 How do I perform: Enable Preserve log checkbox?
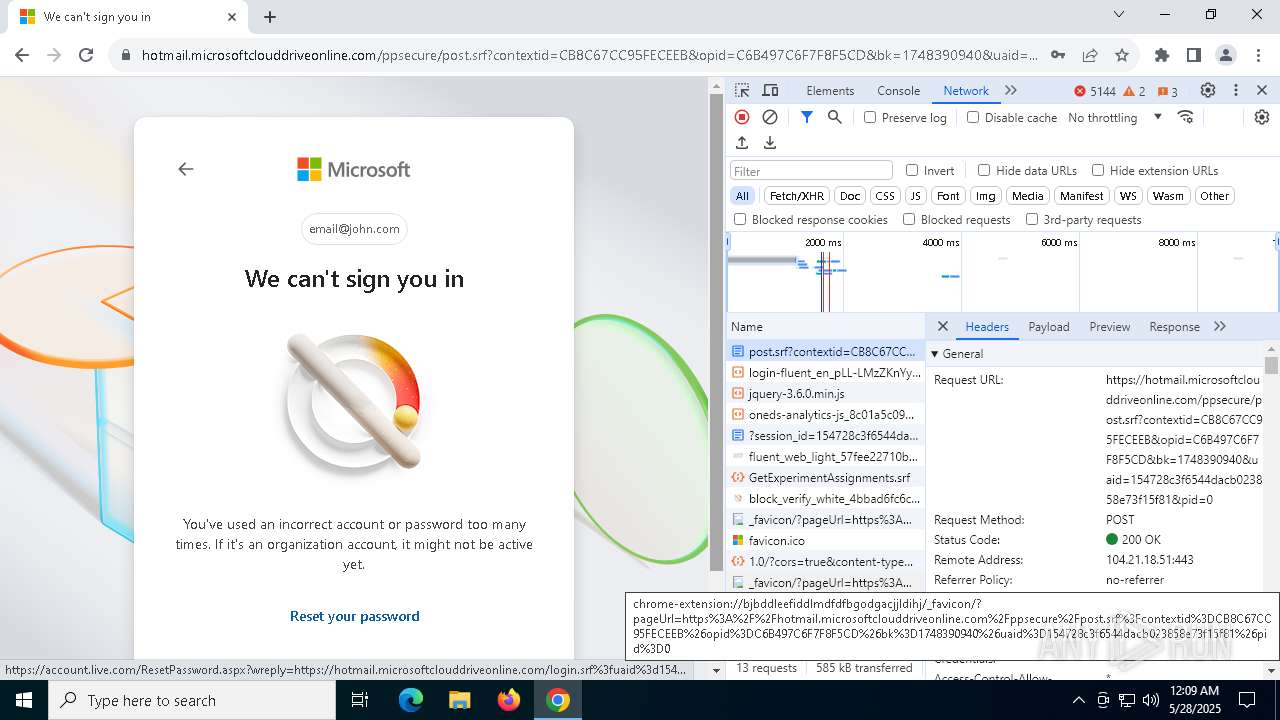[870, 117]
